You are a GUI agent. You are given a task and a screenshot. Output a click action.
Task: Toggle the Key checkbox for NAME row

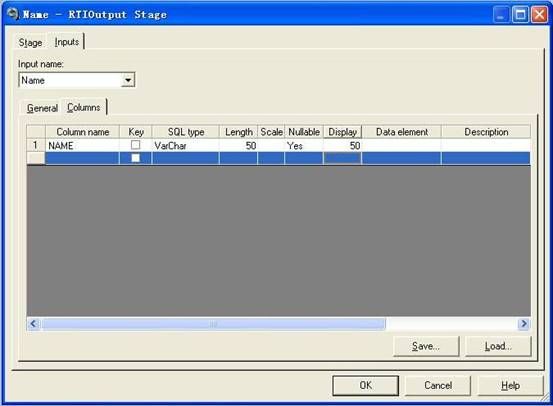pyautogui.click(x=135, y=145)
